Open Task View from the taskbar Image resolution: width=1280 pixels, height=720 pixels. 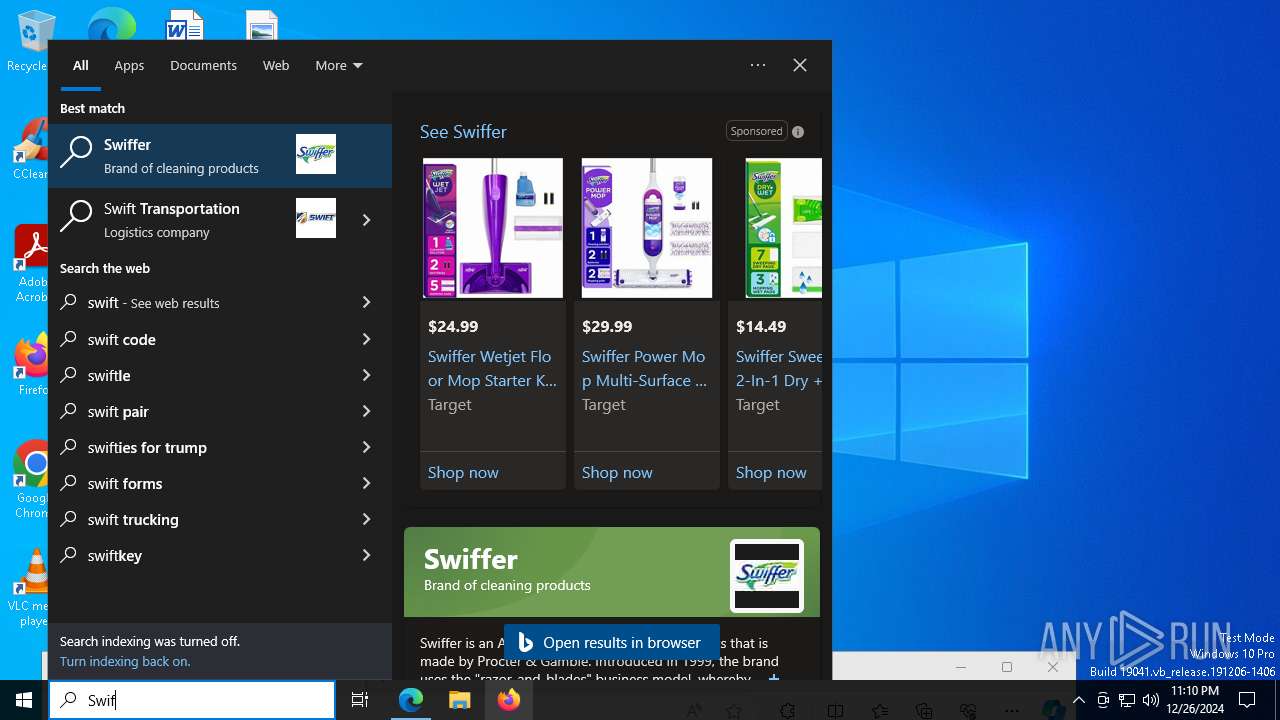360,700
